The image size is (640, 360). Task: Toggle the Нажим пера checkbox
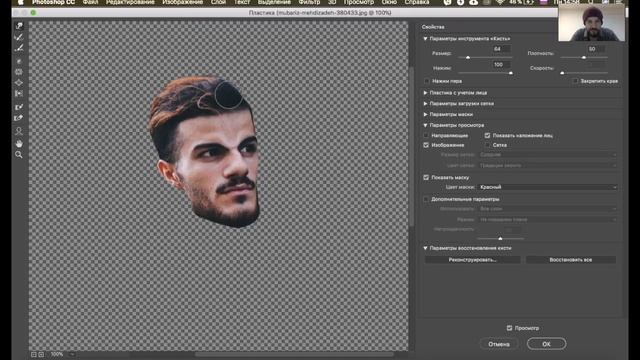pos(427,81)
